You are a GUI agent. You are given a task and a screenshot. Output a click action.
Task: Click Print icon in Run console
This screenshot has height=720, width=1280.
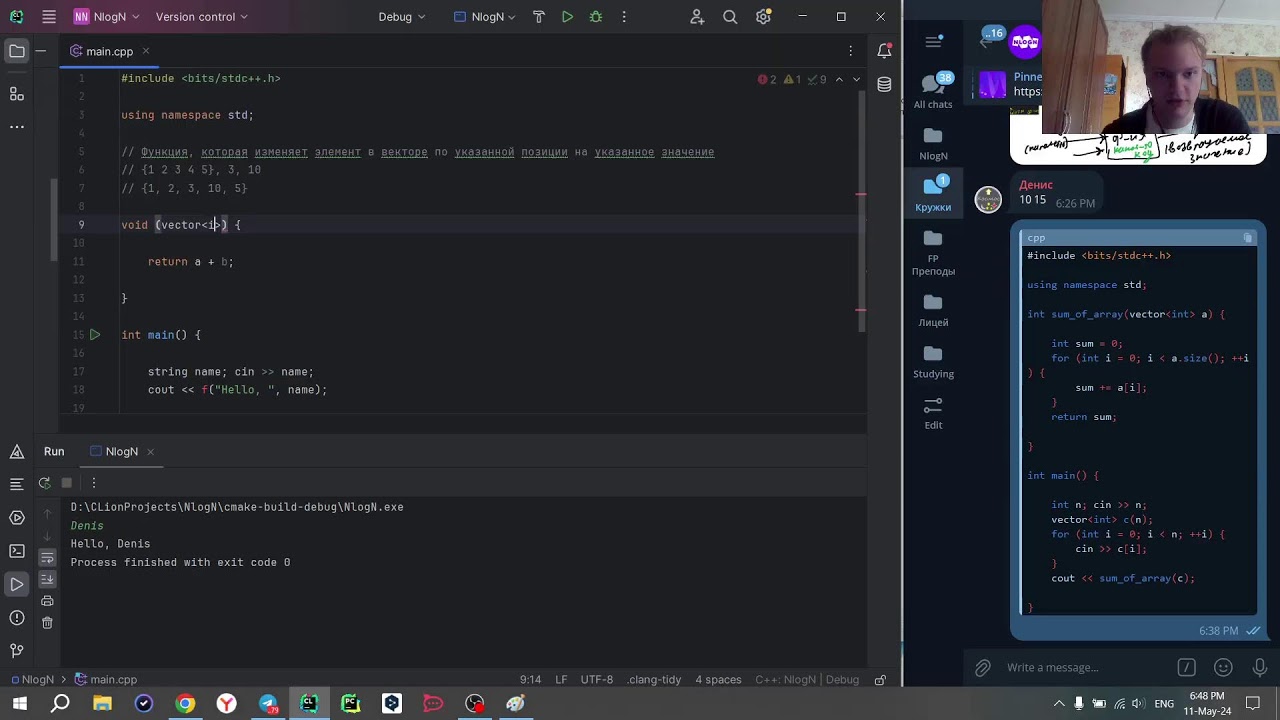coord(47,601)
